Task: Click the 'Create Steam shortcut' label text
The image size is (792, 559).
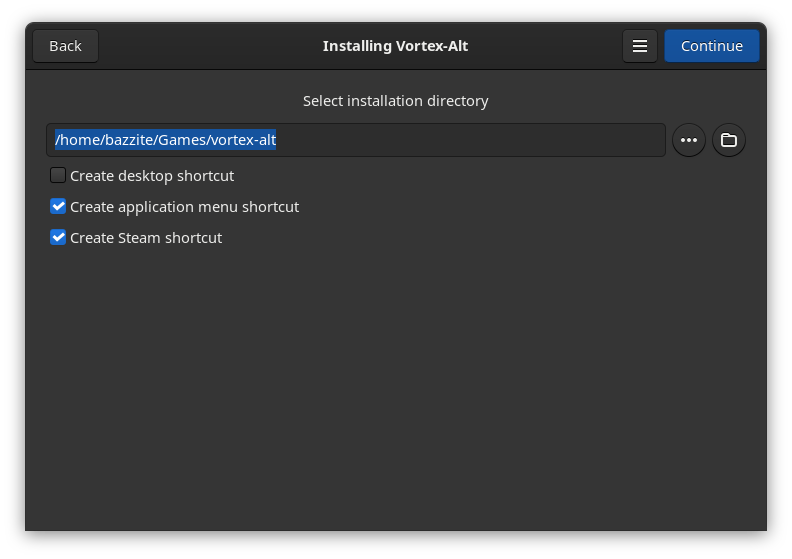Action: [x=146, y=238]
